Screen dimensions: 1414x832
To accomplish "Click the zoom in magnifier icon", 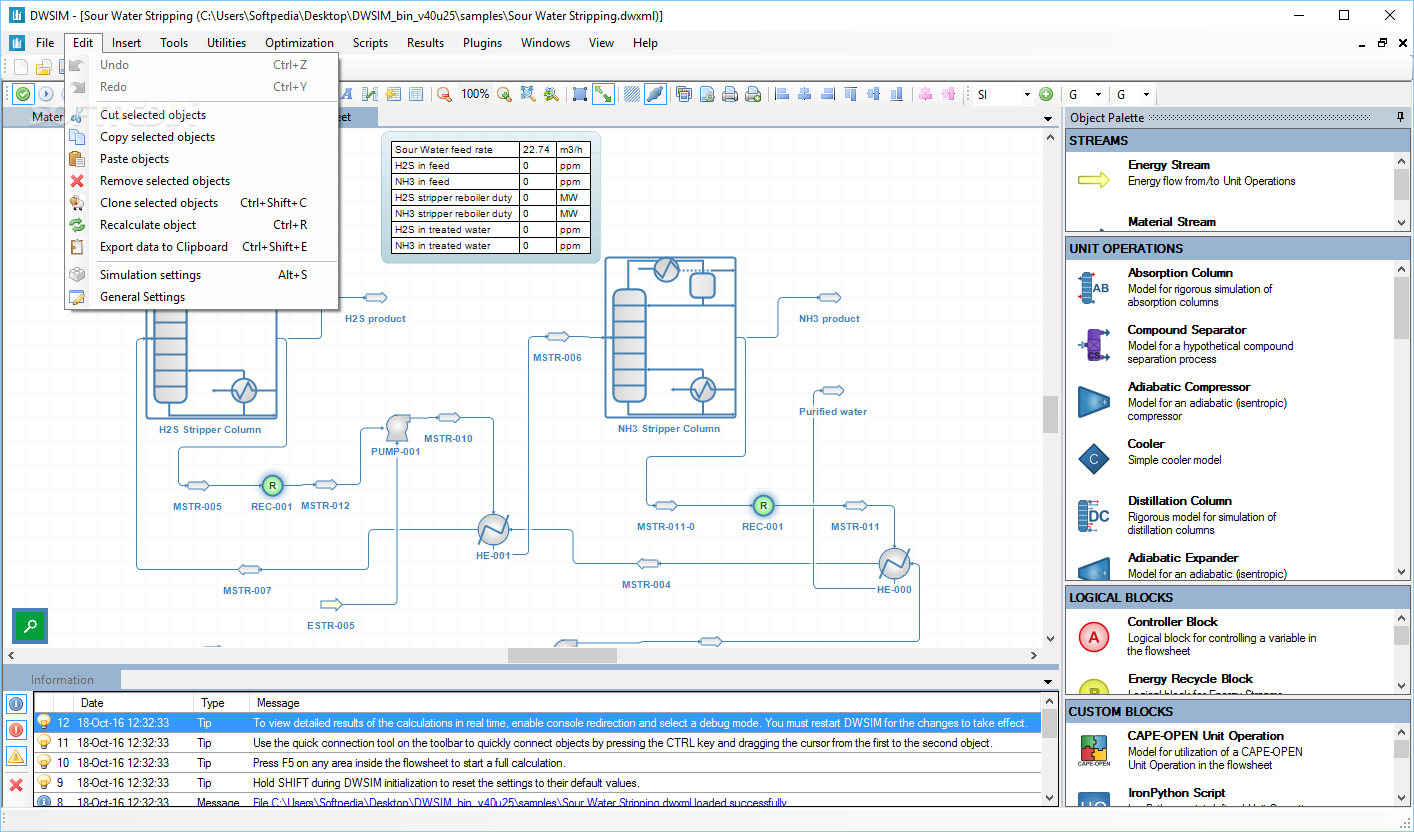I will [505, 94].
